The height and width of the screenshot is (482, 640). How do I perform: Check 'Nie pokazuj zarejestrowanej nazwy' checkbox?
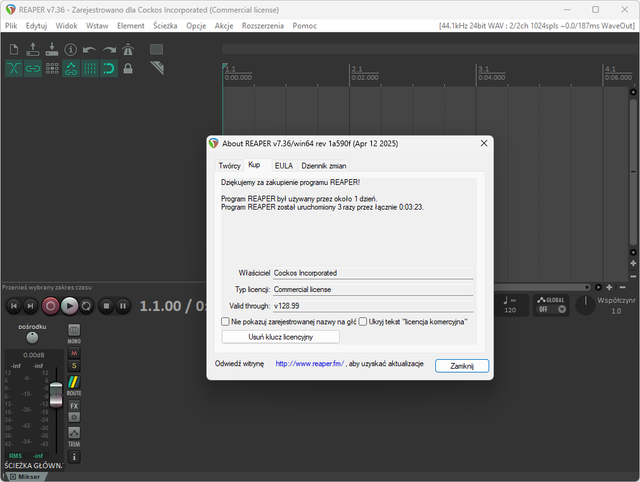225,322
